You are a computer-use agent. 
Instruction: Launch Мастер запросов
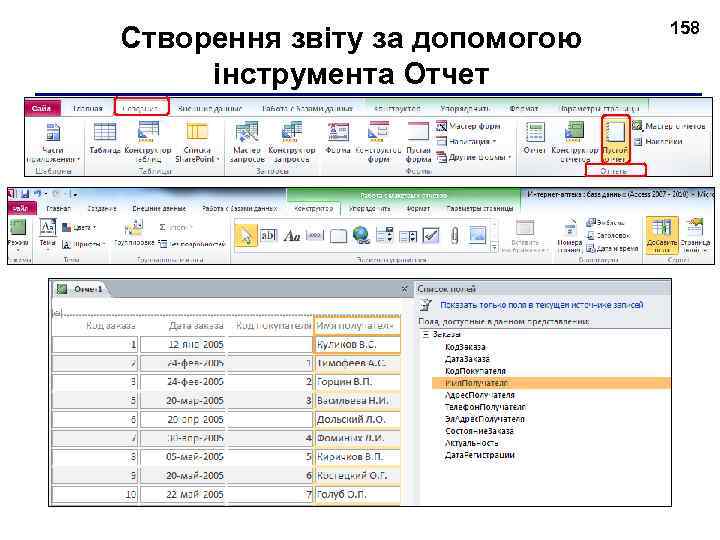point(247,141)
